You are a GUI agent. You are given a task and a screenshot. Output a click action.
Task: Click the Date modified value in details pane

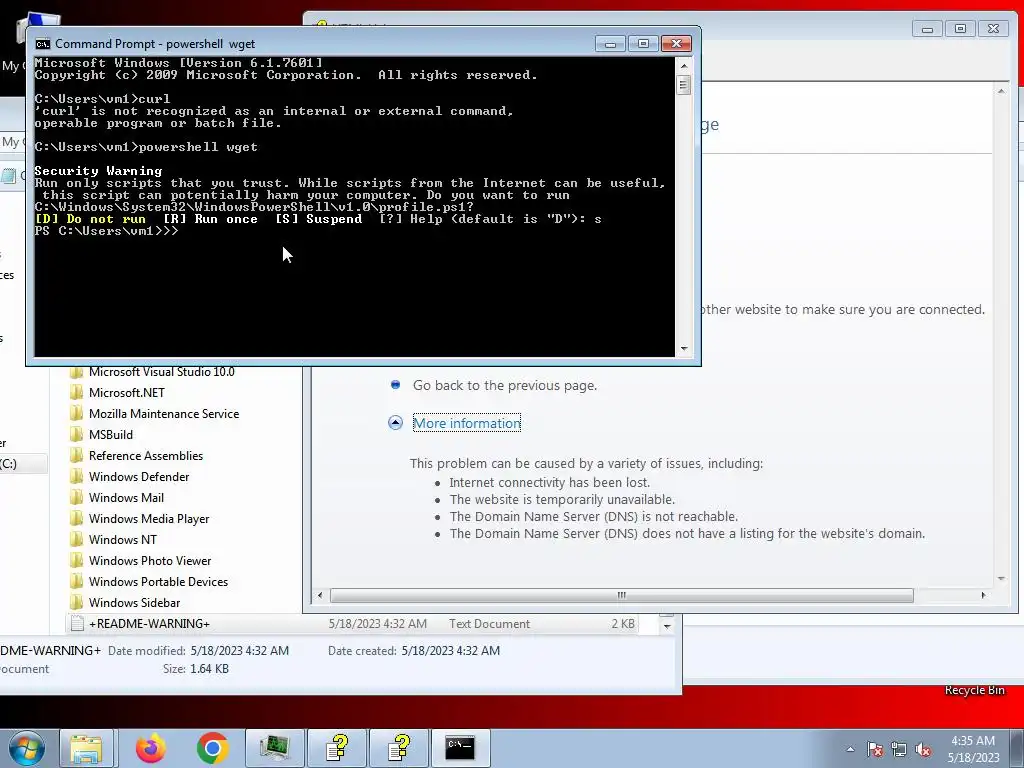click(240, 650)
